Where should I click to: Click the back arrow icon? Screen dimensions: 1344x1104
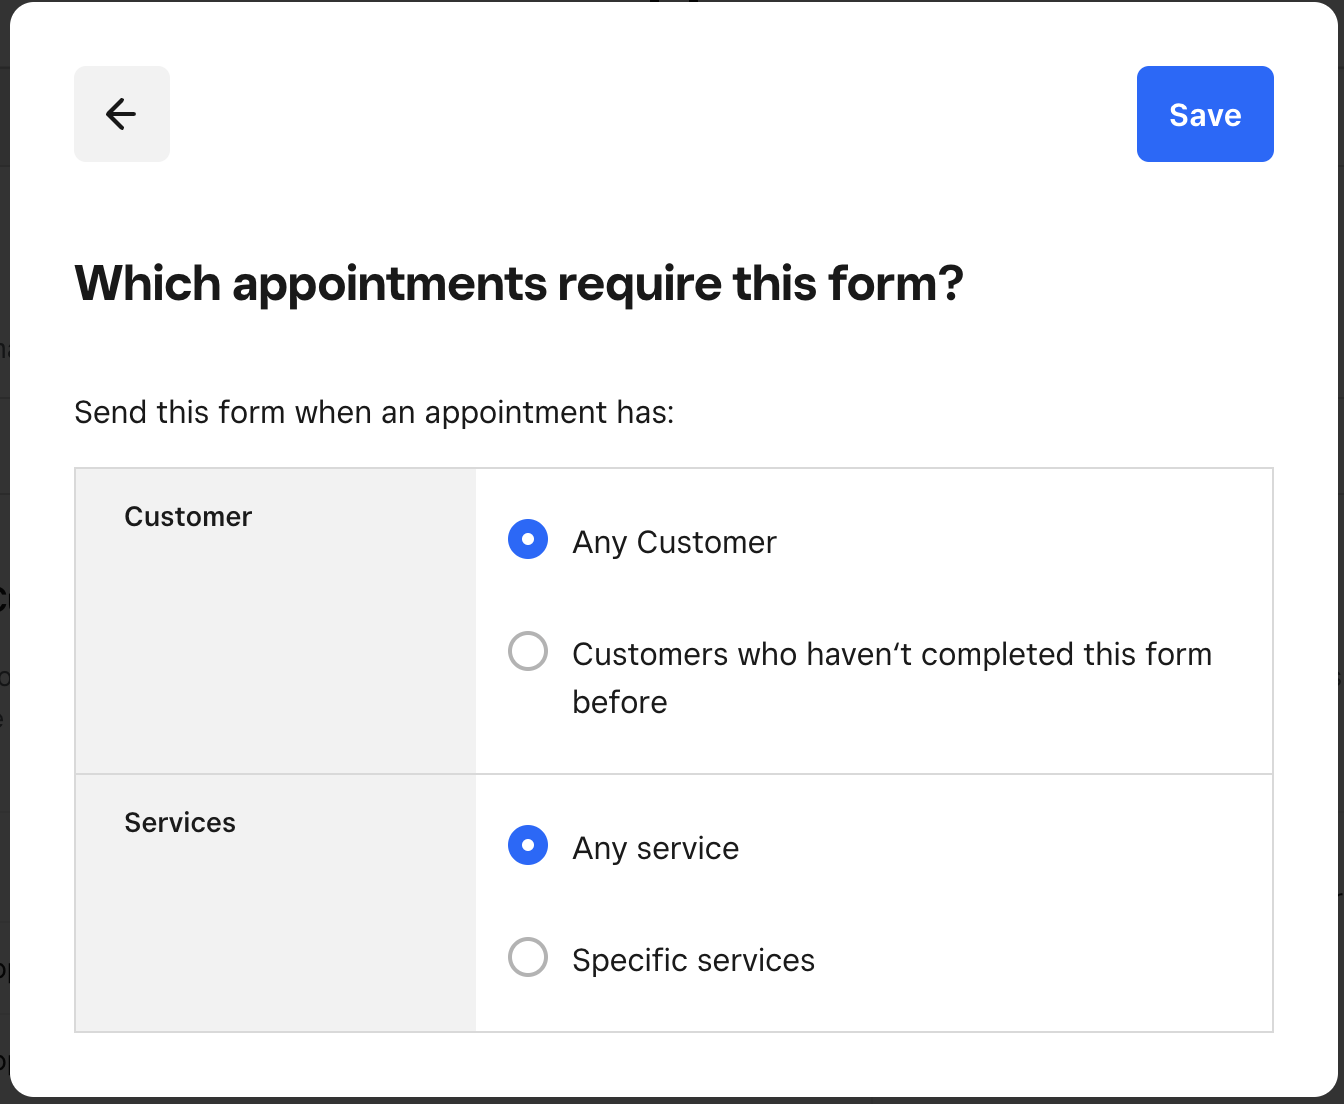click(x=121, y=114)
